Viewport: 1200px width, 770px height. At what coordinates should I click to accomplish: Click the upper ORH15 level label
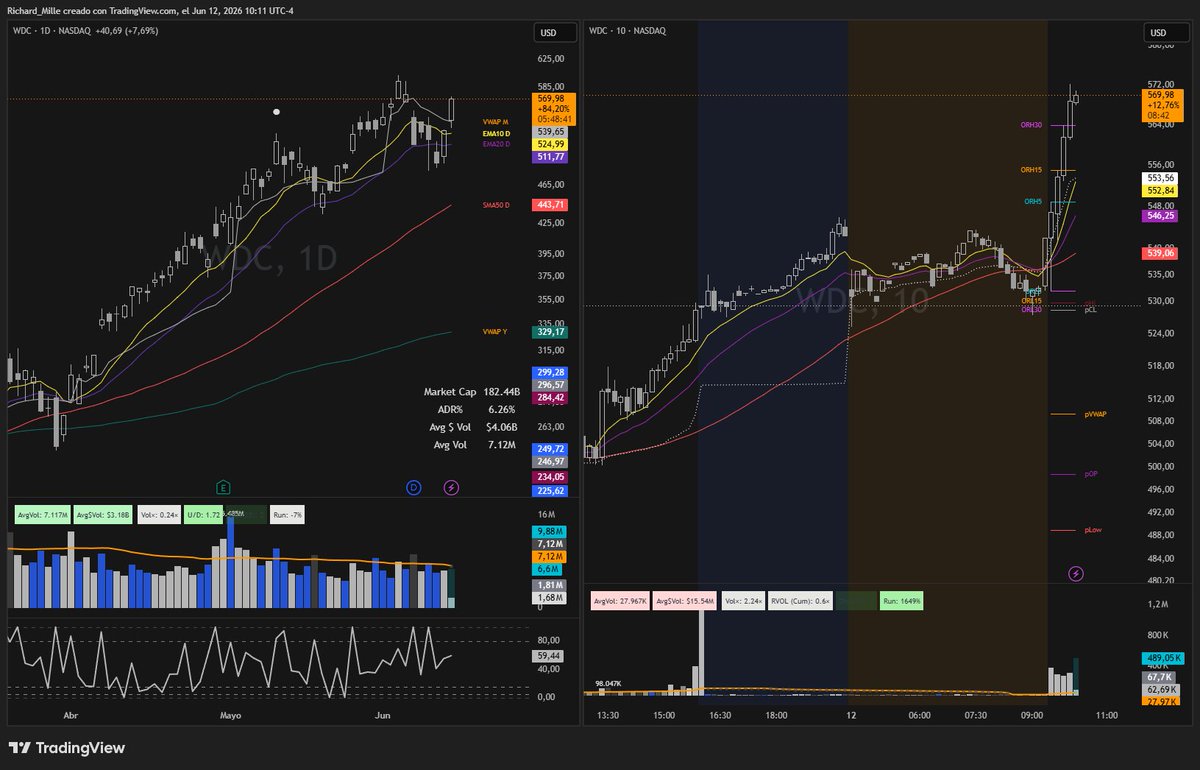coord(1031,170)
